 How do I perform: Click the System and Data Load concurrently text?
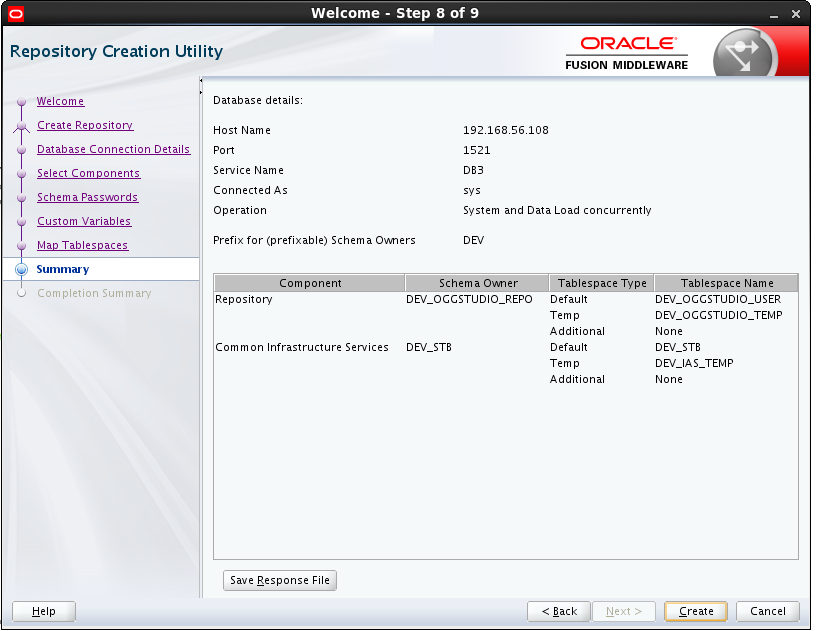pos(557,210)
